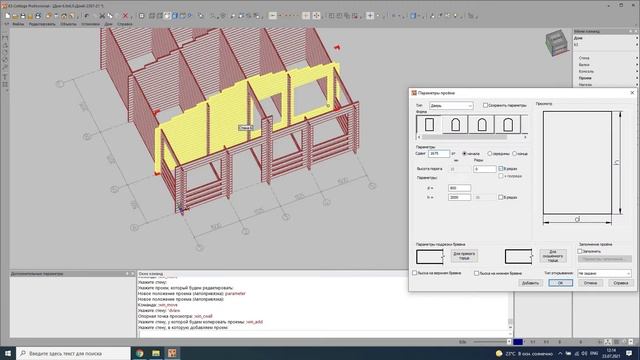Open the Тип dropdown showing Дверь
The image size is (640, 360).
click(x=451, y=106)
